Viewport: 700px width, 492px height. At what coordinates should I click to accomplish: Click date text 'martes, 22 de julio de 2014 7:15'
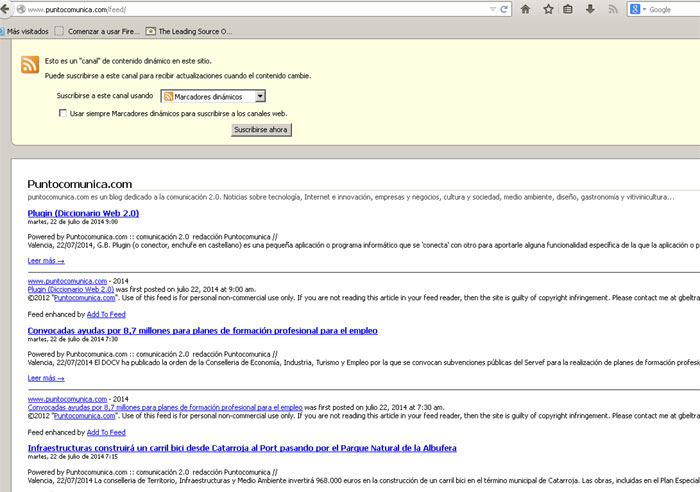point(73,457)
